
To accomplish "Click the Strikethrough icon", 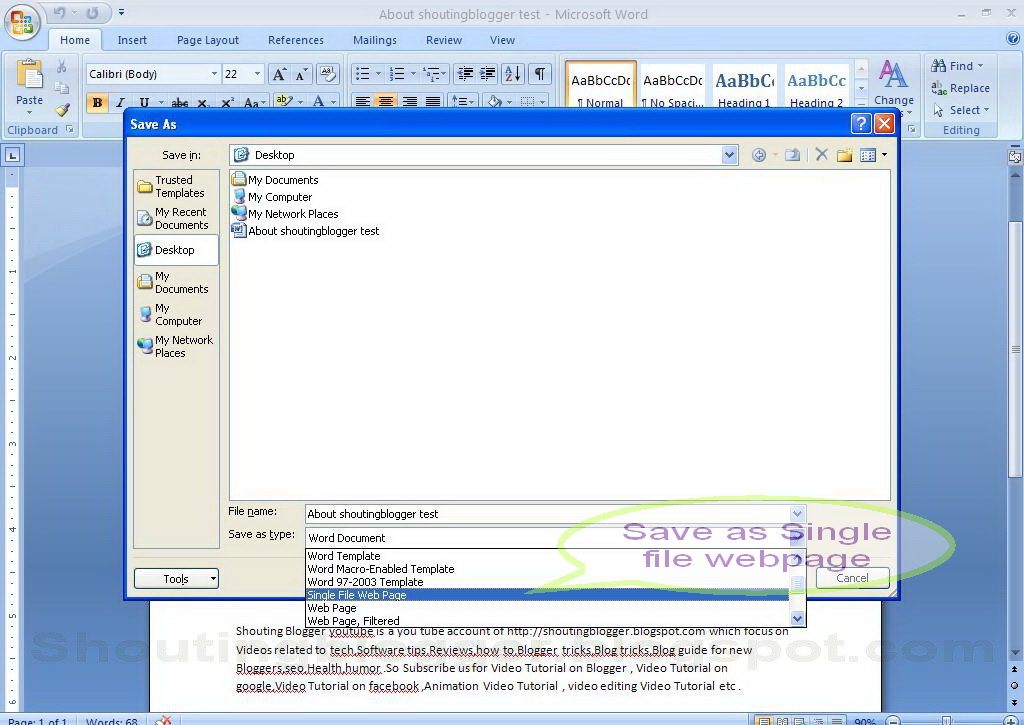I will tap(180, 103).
